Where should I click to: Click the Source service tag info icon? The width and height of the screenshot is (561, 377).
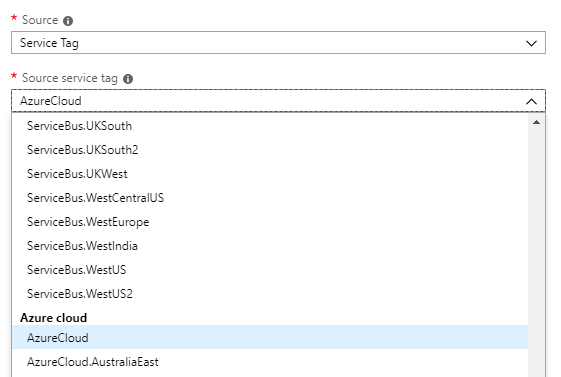tap(128, 79)
